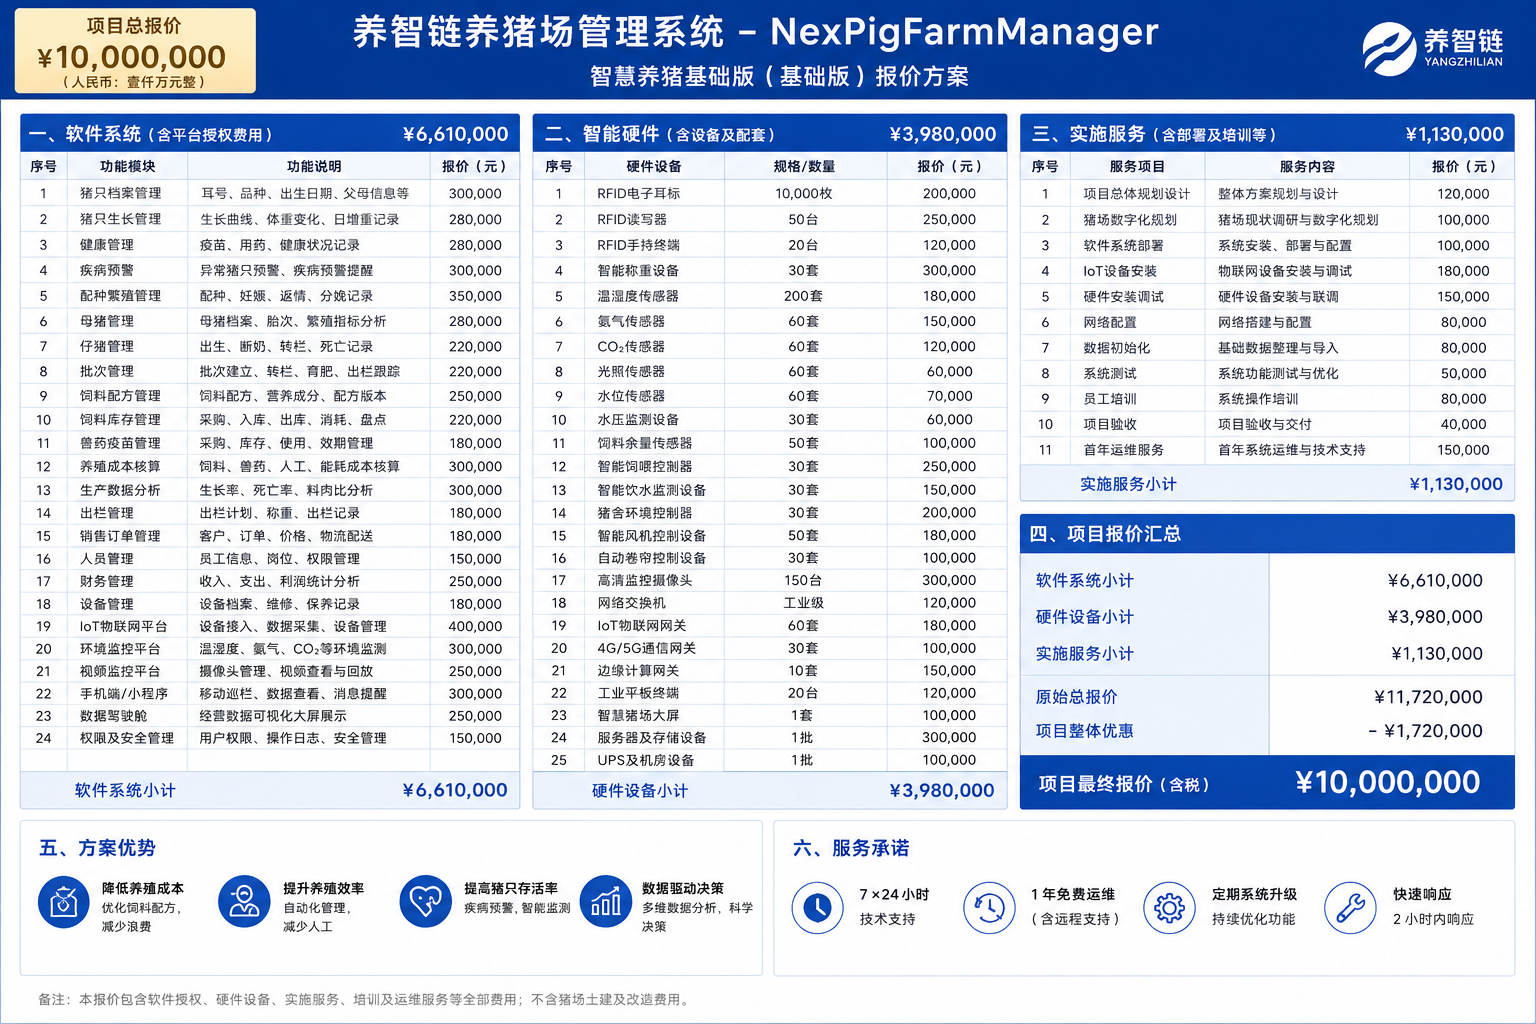Click the 备注 footnote at the bottom
The height and width of the screenshot is (1024, 1536).
pyautogui.click(x=364, y=999)
